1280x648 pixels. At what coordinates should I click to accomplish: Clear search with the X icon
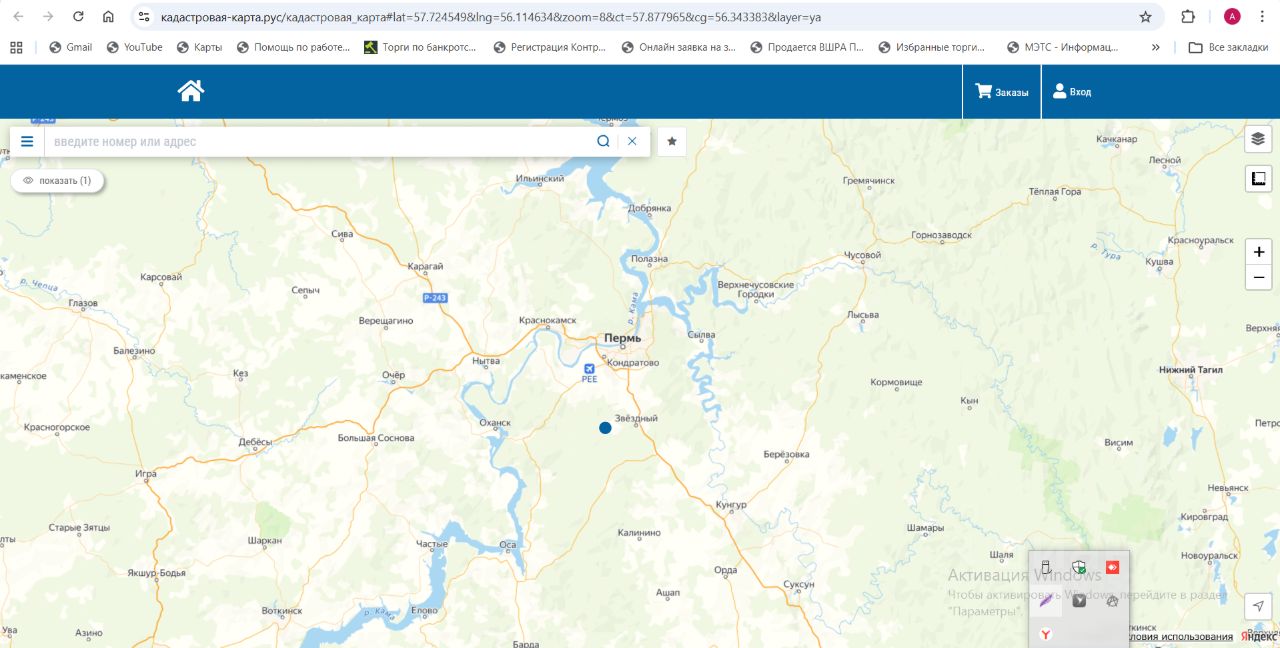click(632, 142)
